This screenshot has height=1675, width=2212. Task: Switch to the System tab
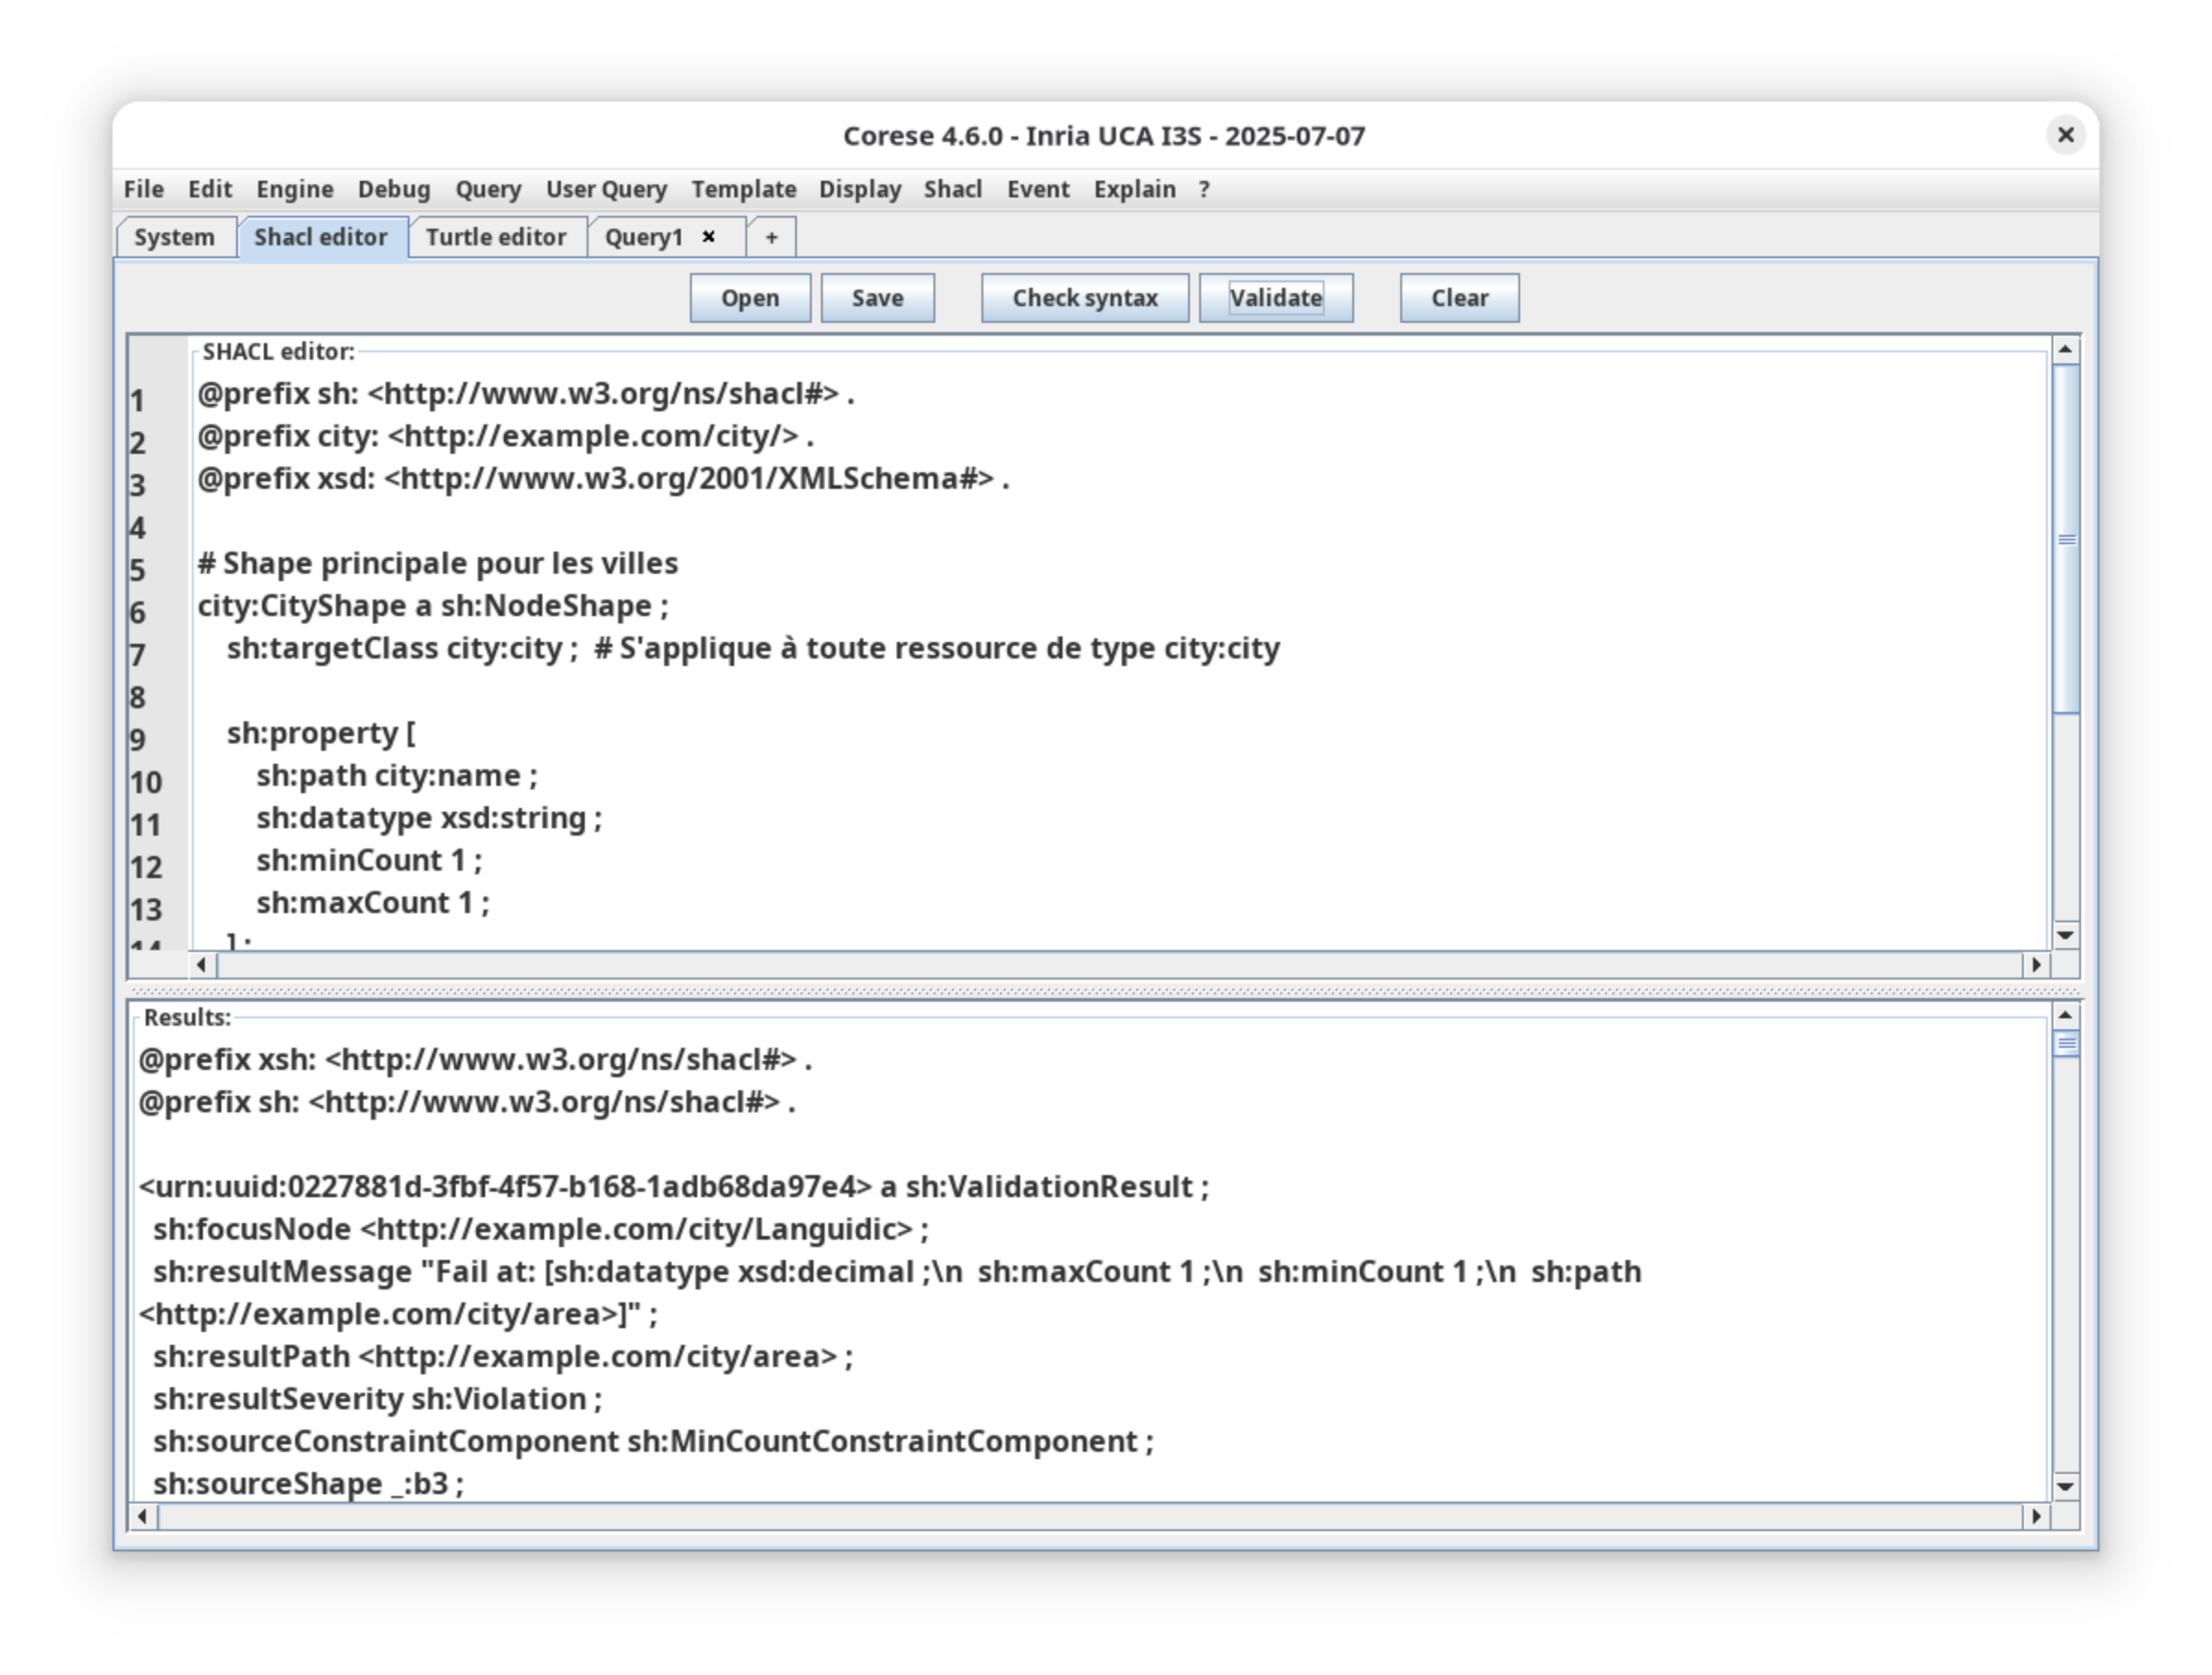174,238
